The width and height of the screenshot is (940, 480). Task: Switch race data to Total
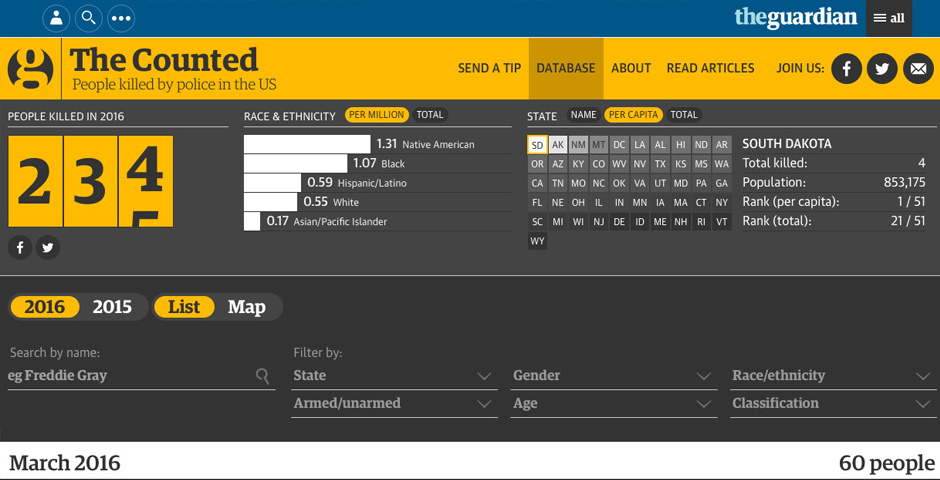tap(430, 115)
